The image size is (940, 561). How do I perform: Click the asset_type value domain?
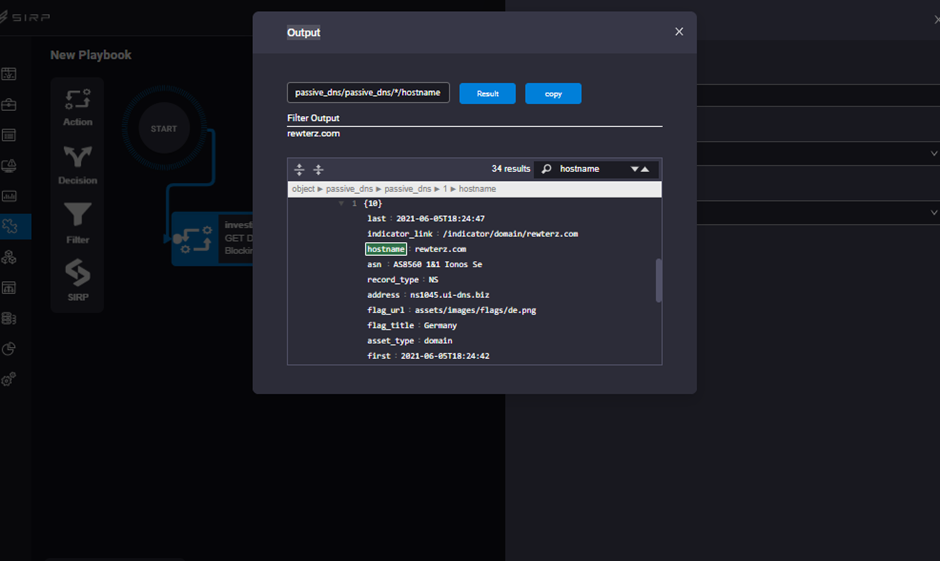point(438,341)
